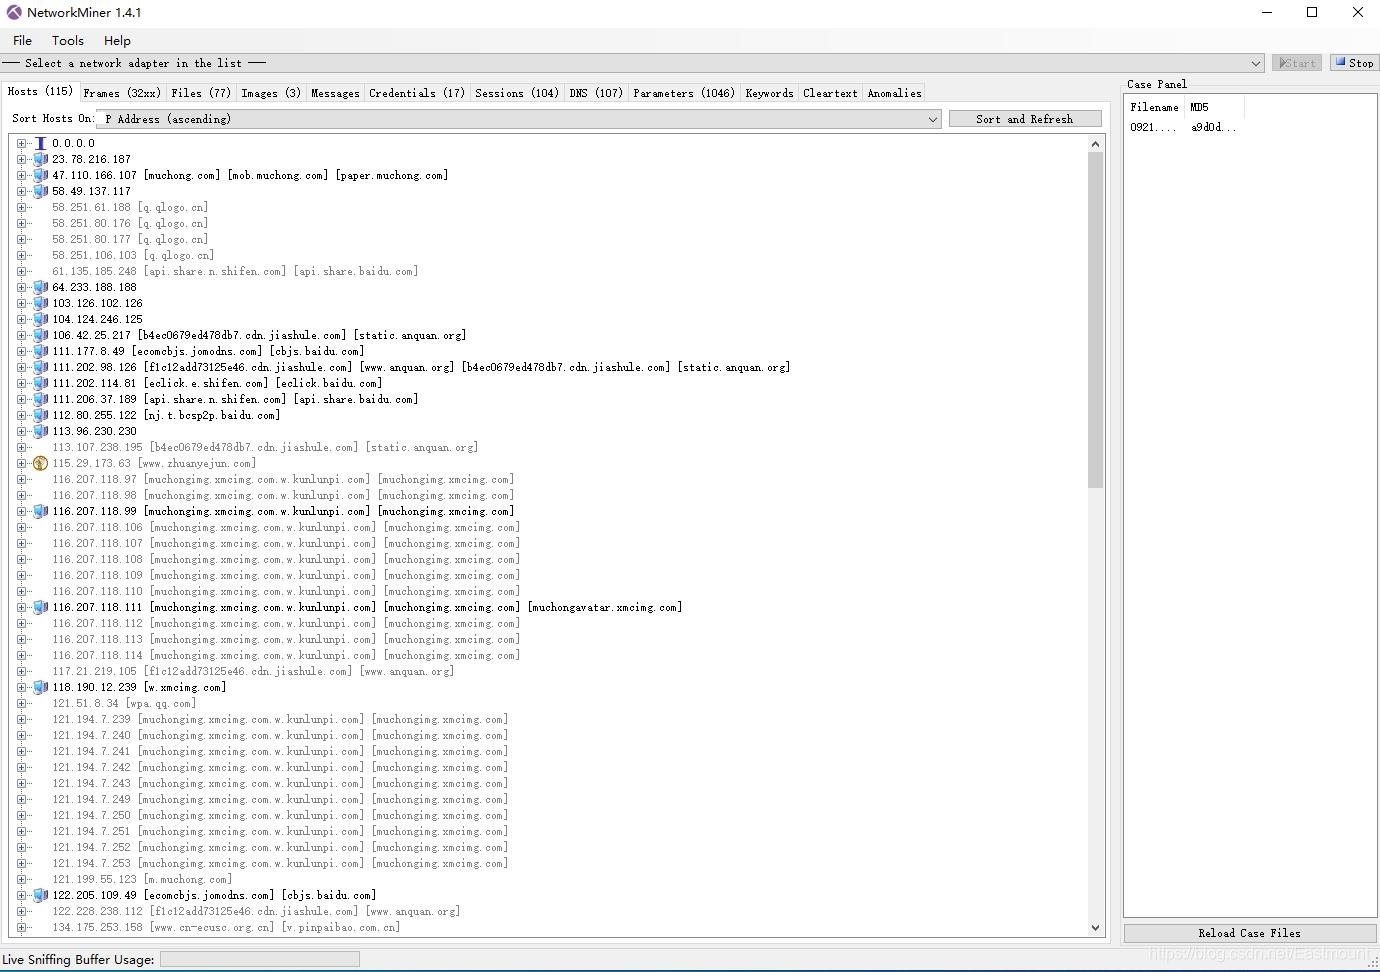Screen dimensions: 1380x972
Task: Select host 58.251.106.103 q.qlogo.cn
Action: point(133,255)
